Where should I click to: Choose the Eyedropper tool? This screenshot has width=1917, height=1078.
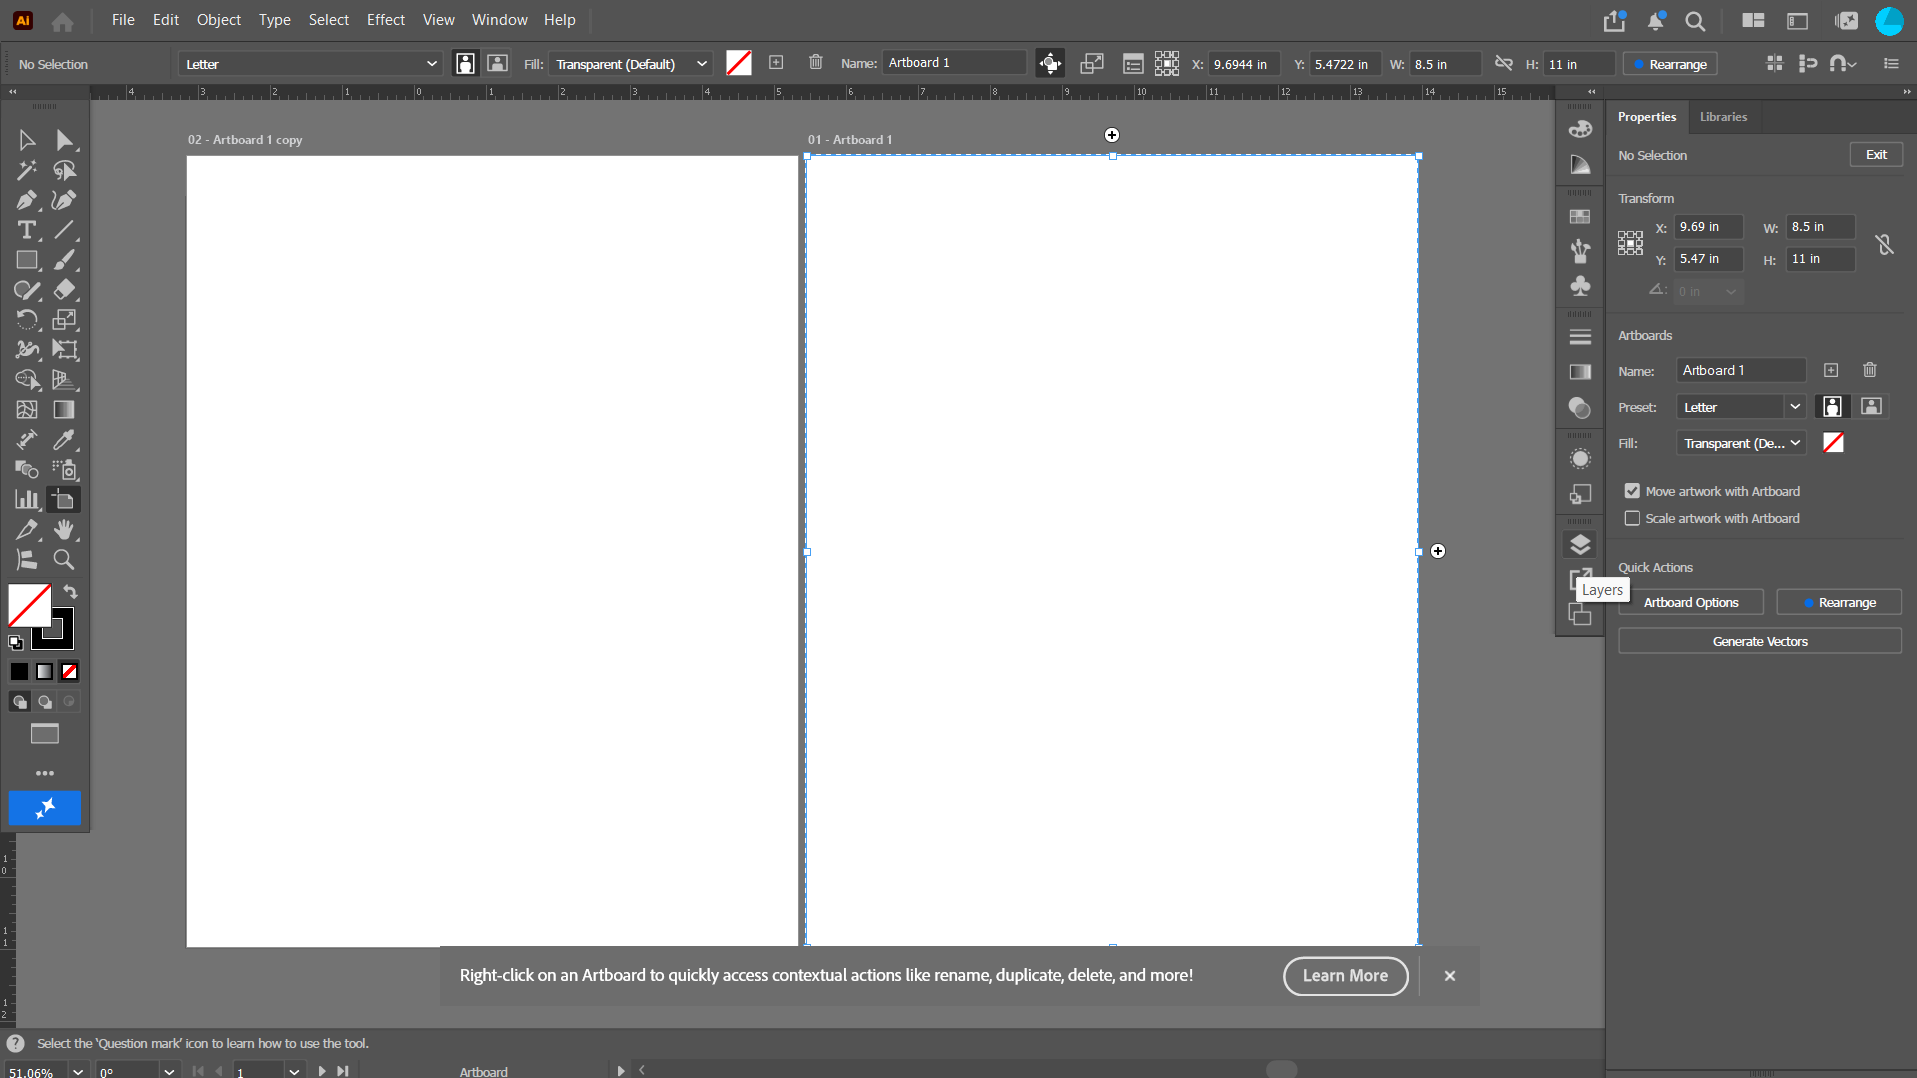pos(64,440)
